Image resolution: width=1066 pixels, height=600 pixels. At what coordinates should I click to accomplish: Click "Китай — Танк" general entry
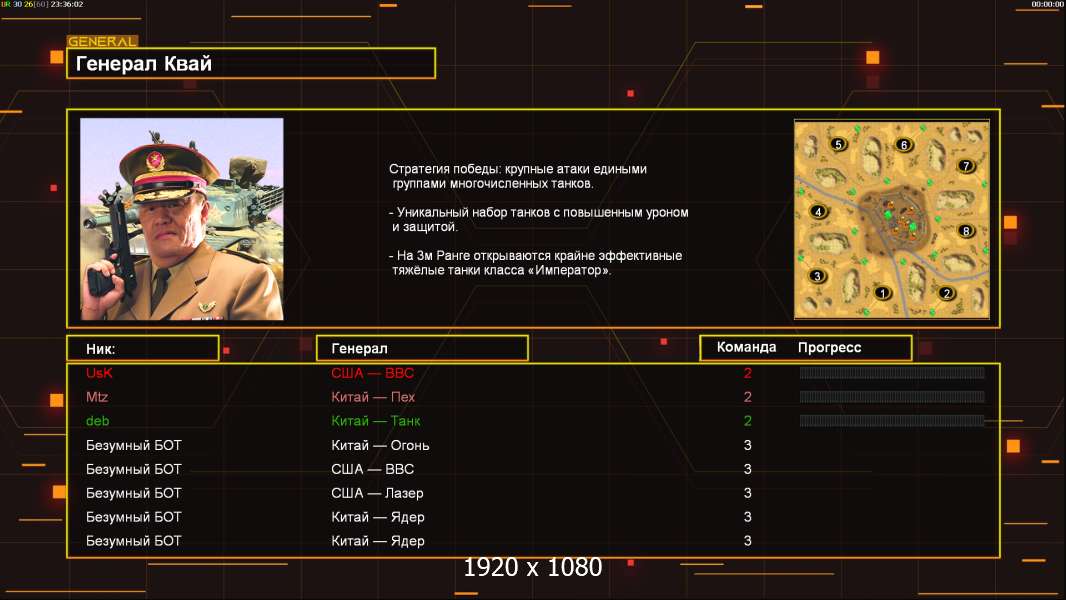pos(376,421)
